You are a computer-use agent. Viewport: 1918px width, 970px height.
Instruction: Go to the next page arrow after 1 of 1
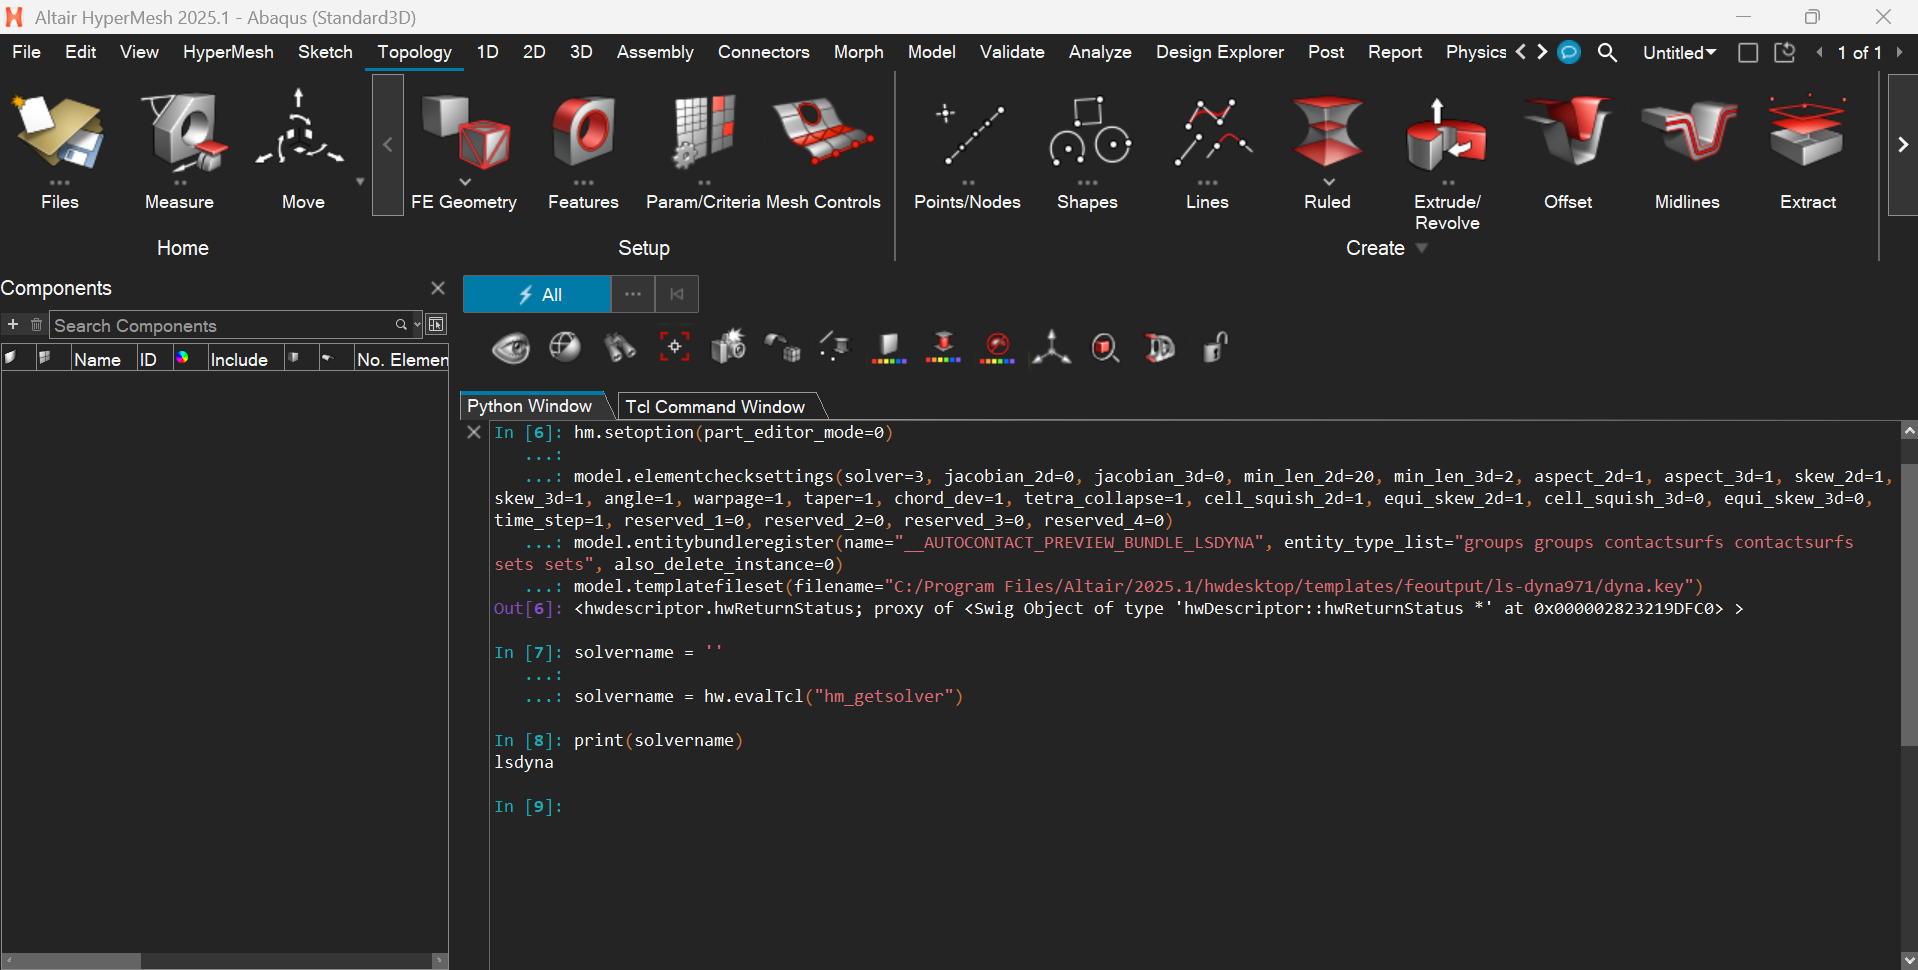[x=1899, y=52]
